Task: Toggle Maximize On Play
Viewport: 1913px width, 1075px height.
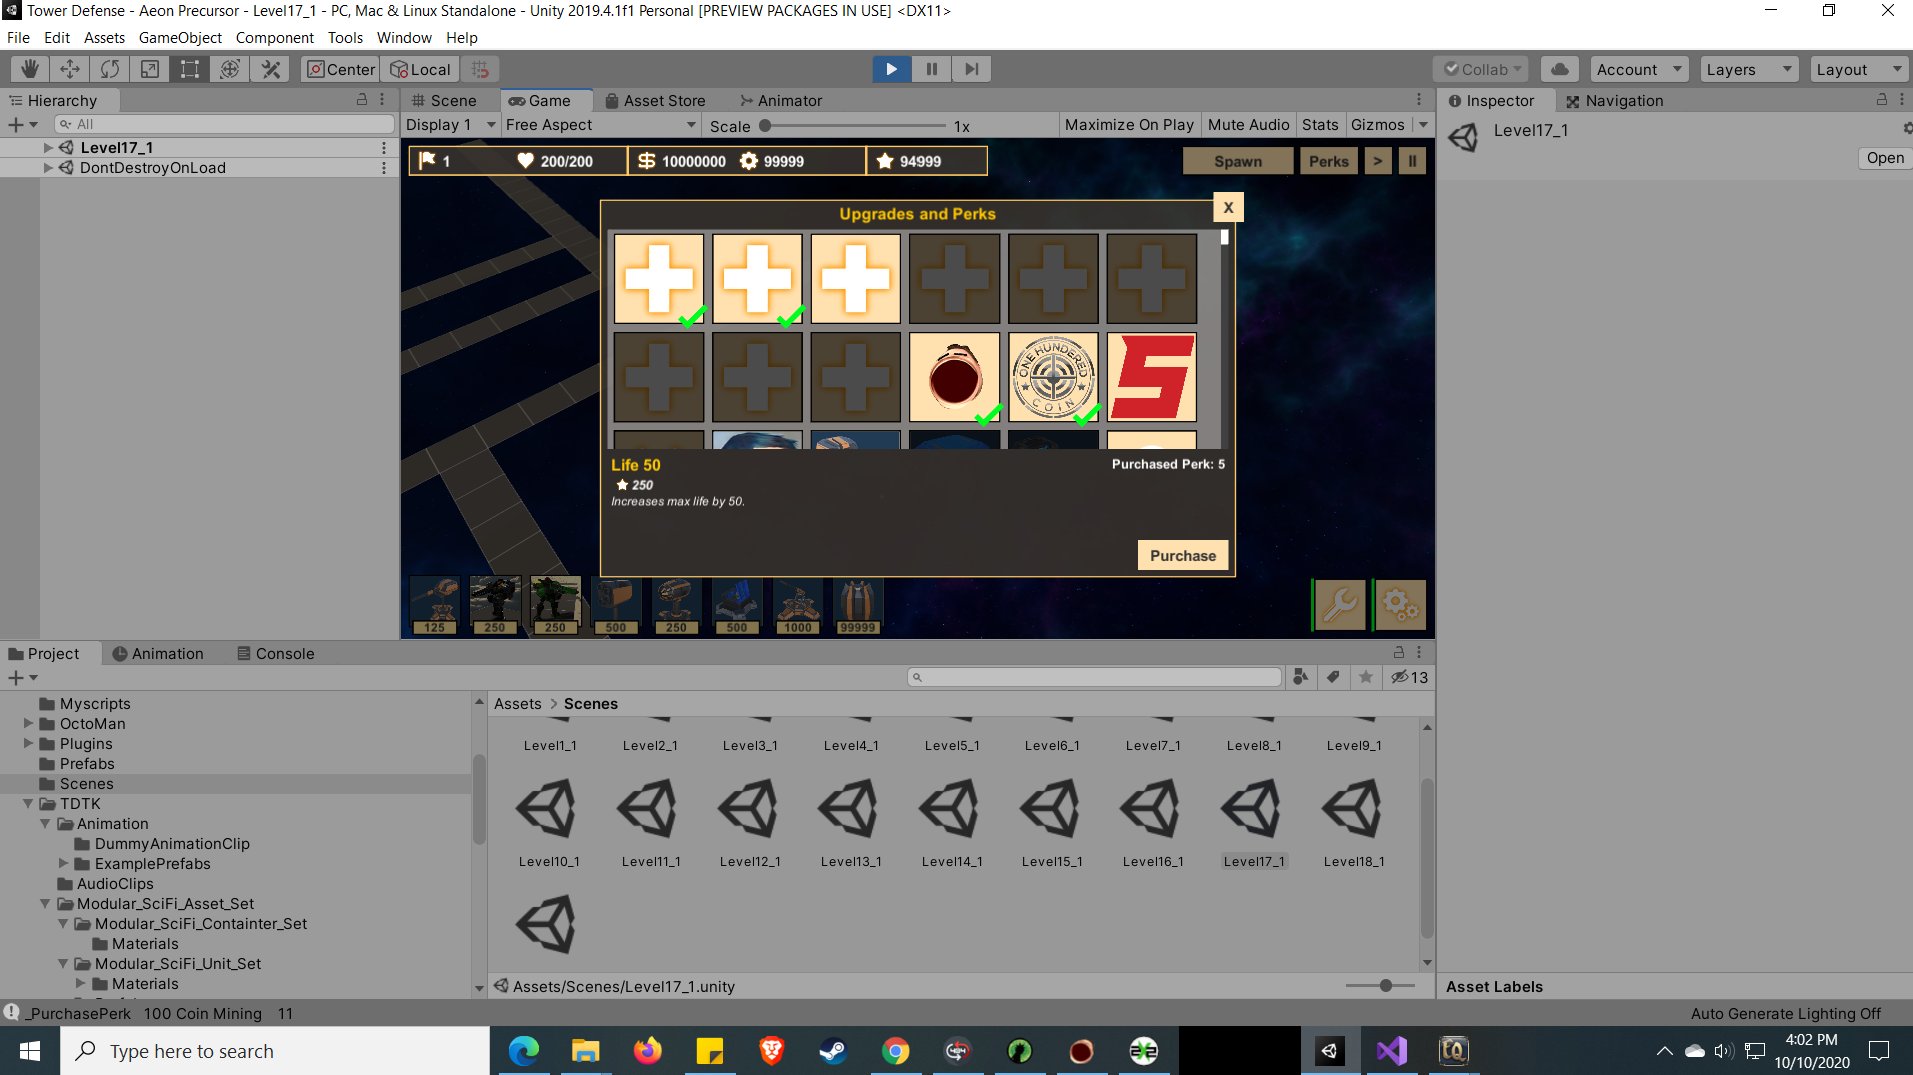Action: pos(1129,125)
